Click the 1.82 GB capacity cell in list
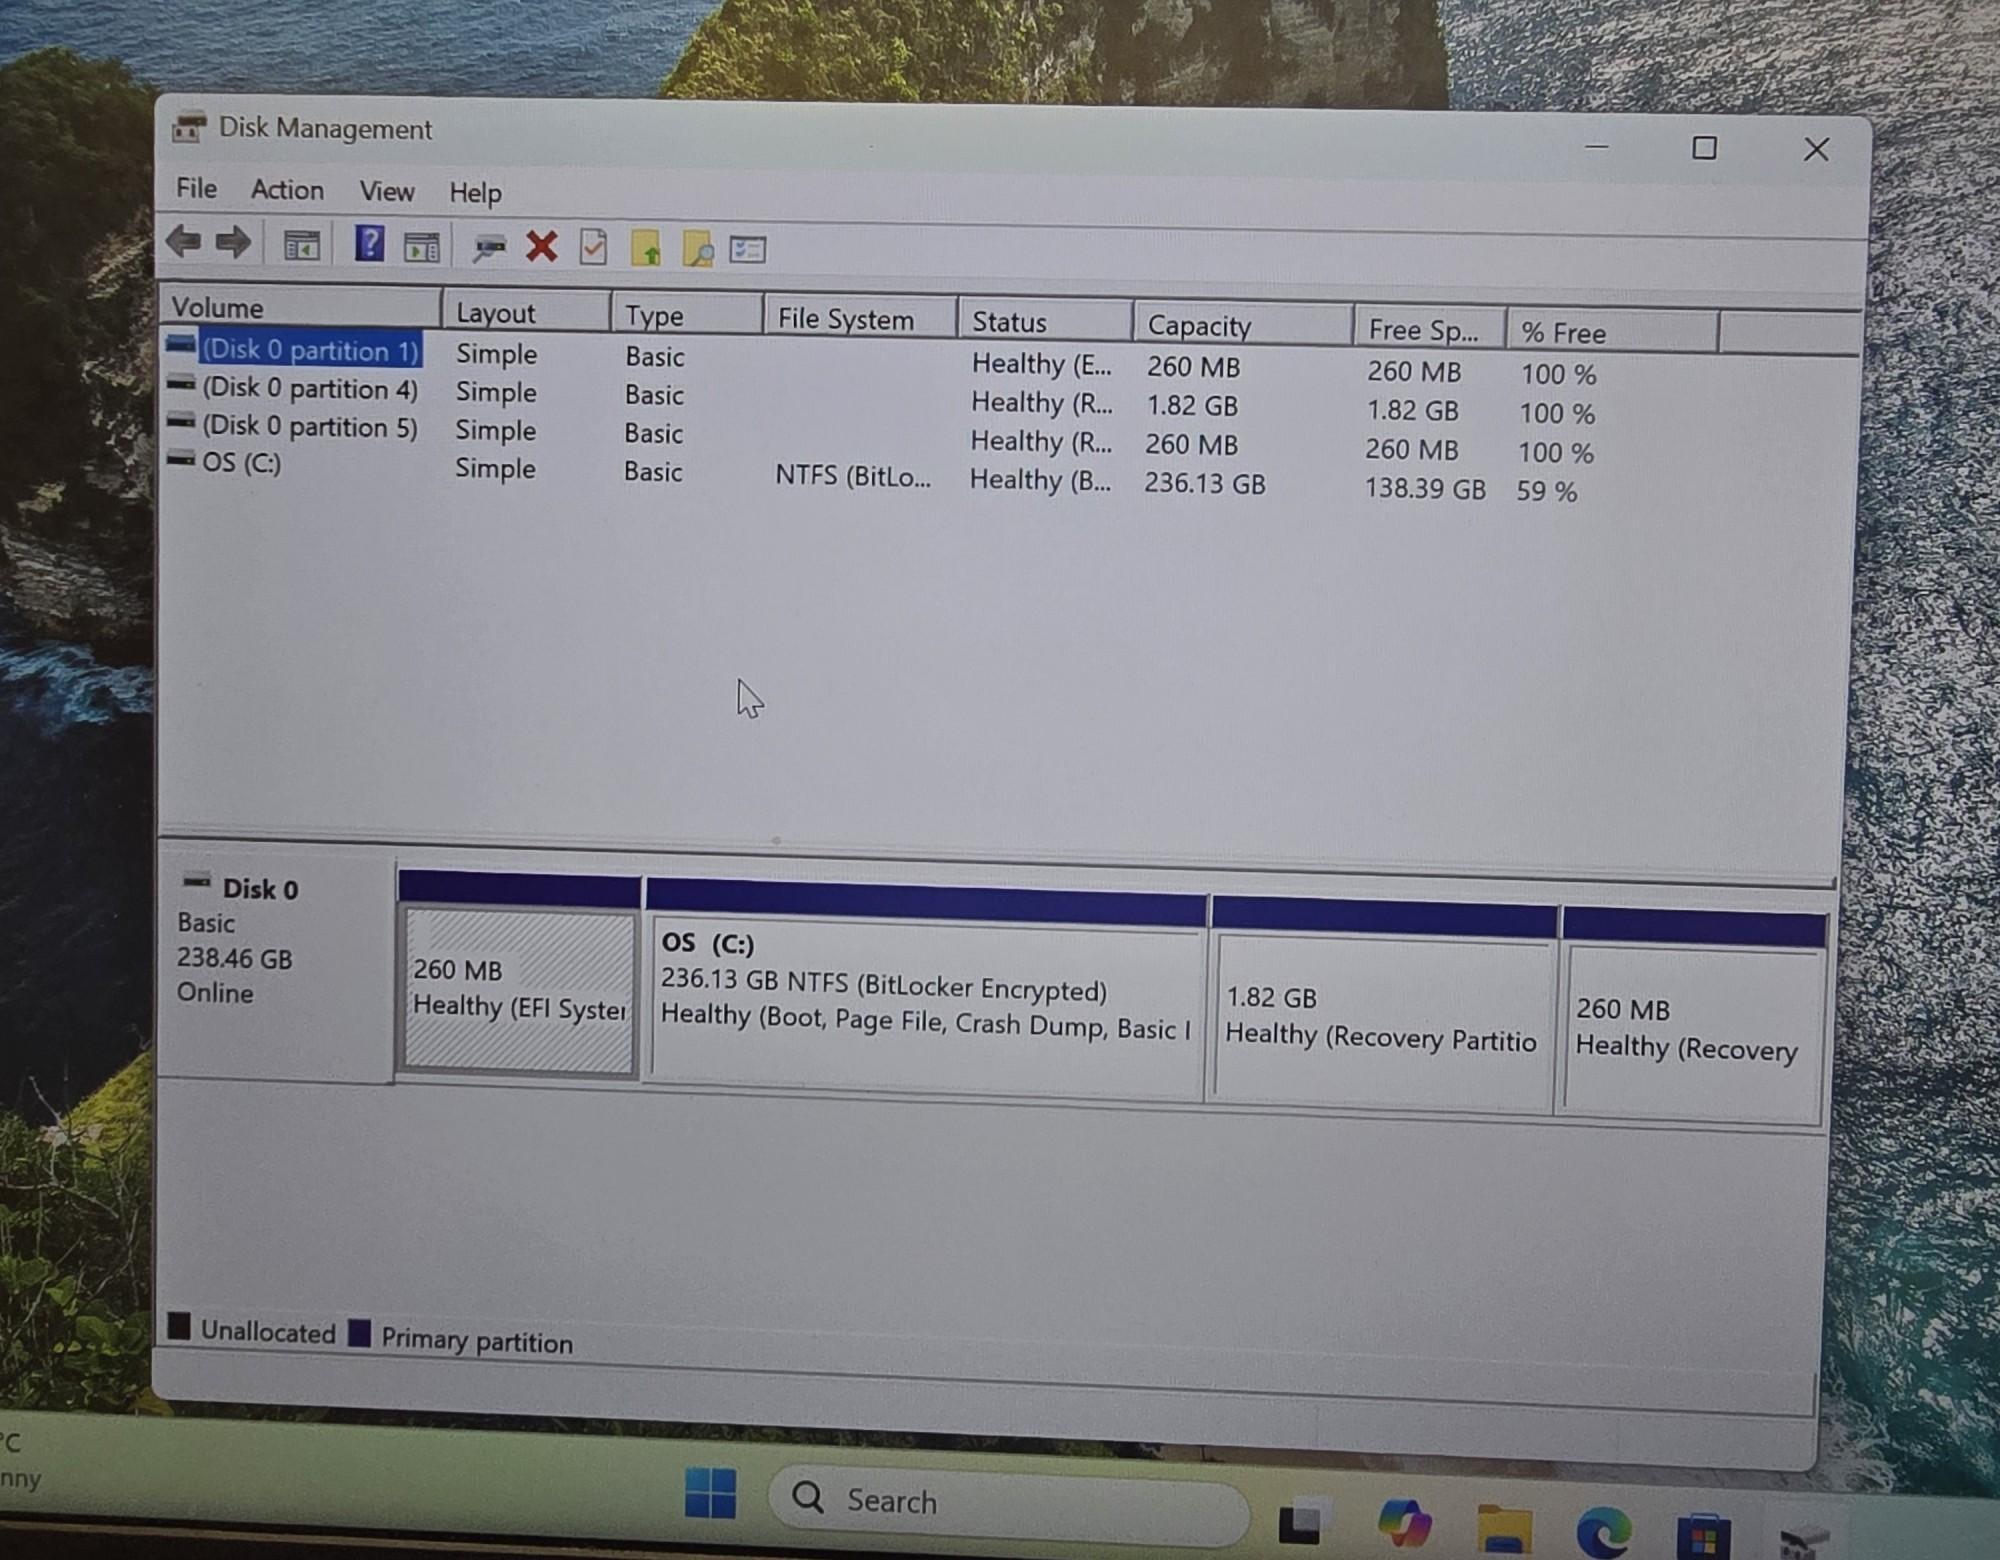The image size is (2000, 1560). pyautogui.click(x=1192, y=406)
